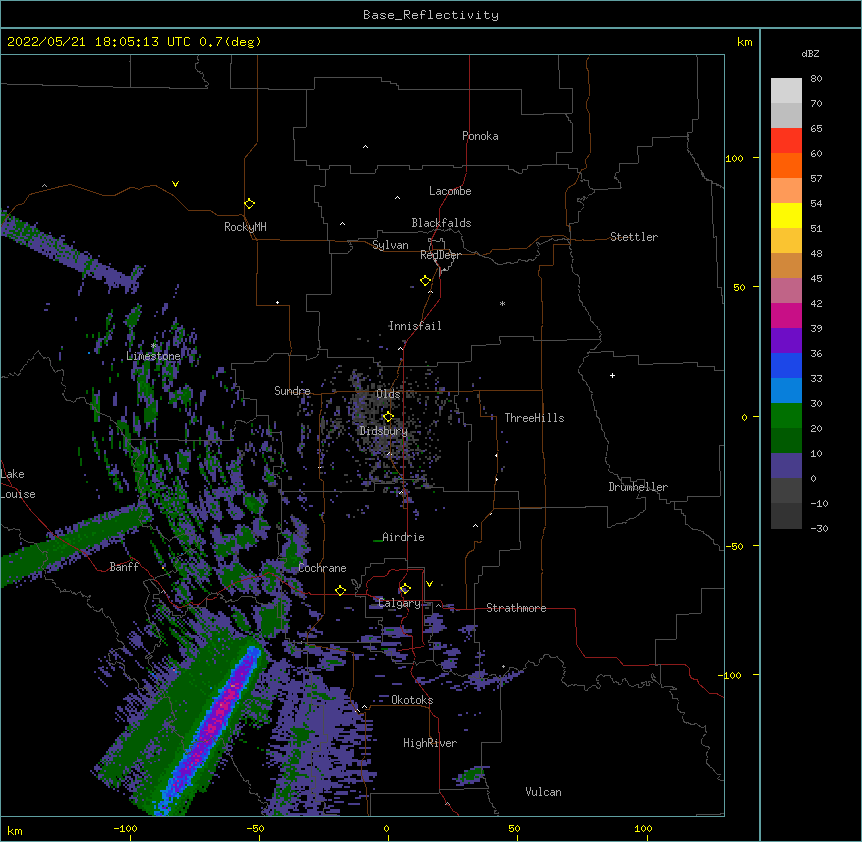Click white asterisk marker east of Innisfail
Screen dimensions: 862x842
click(502, 304)
